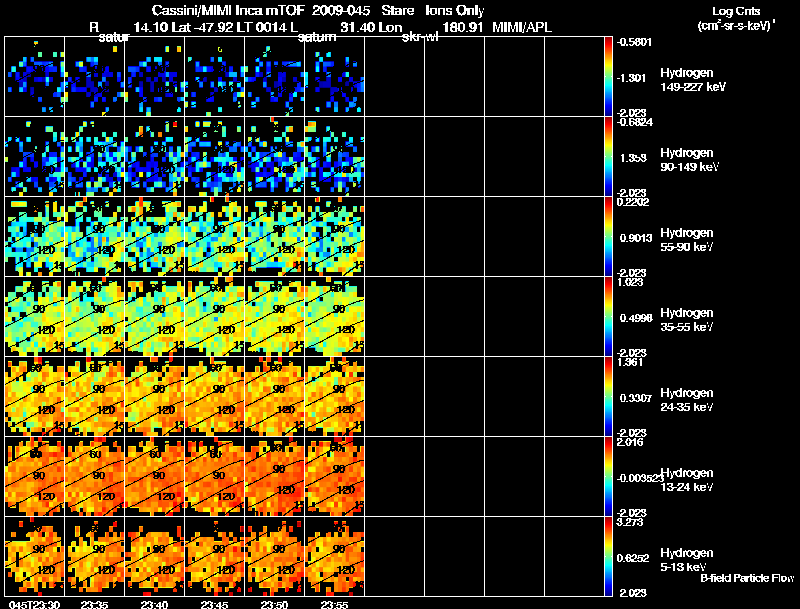This screenshot has height=609, width=800.
Task: Click the 'Hydrogen 5-13 keV' row label
Action: [x=687, y=560]
